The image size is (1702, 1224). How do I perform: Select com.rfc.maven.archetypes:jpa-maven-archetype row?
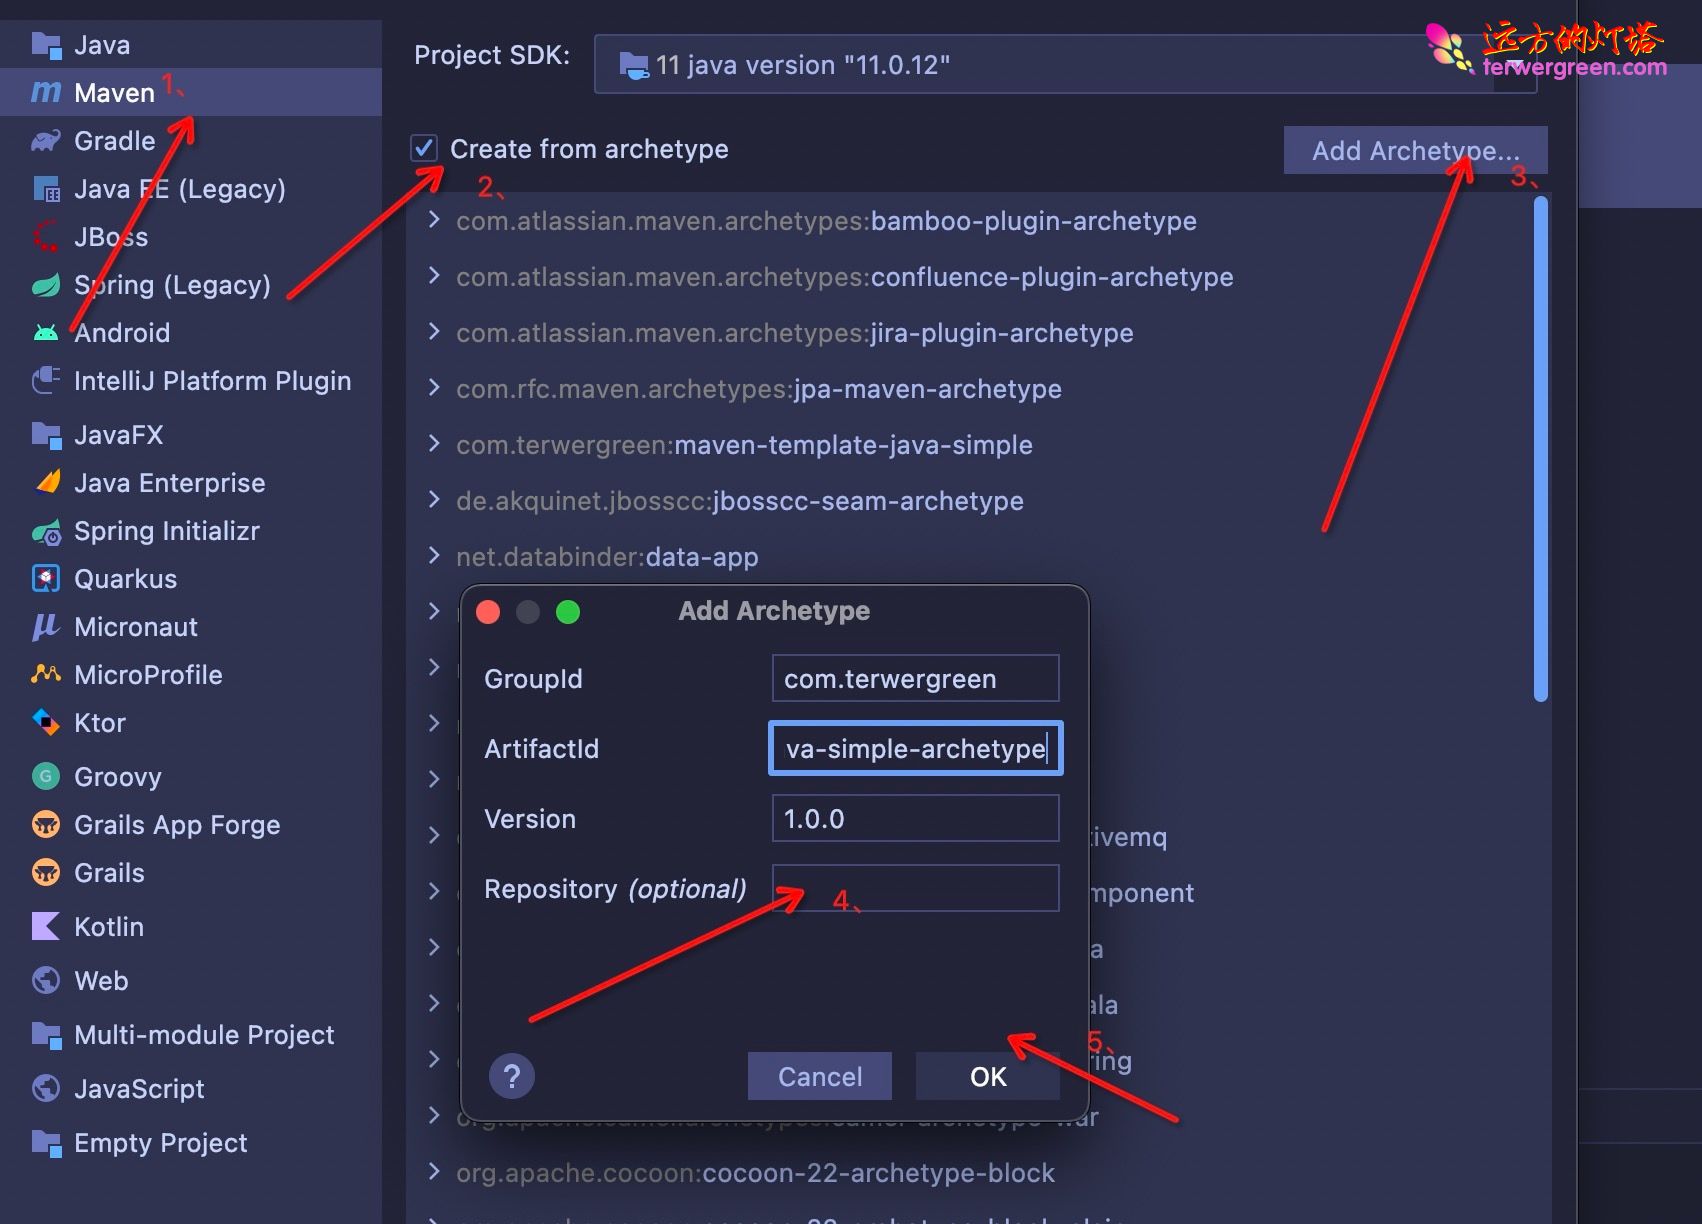click(x=759, y=388)
